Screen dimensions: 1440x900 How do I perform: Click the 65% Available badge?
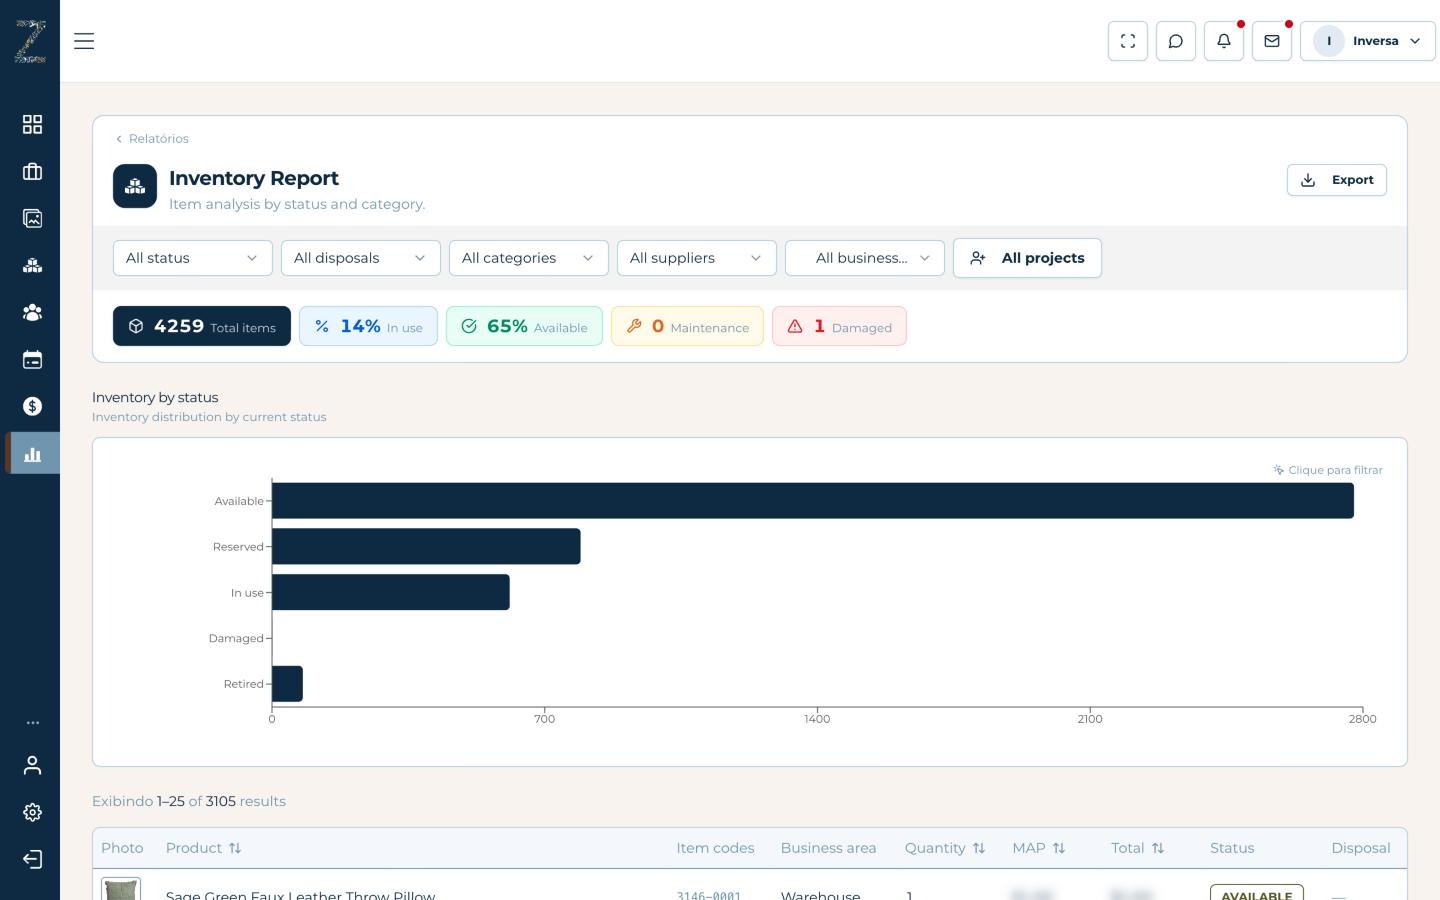524,326
